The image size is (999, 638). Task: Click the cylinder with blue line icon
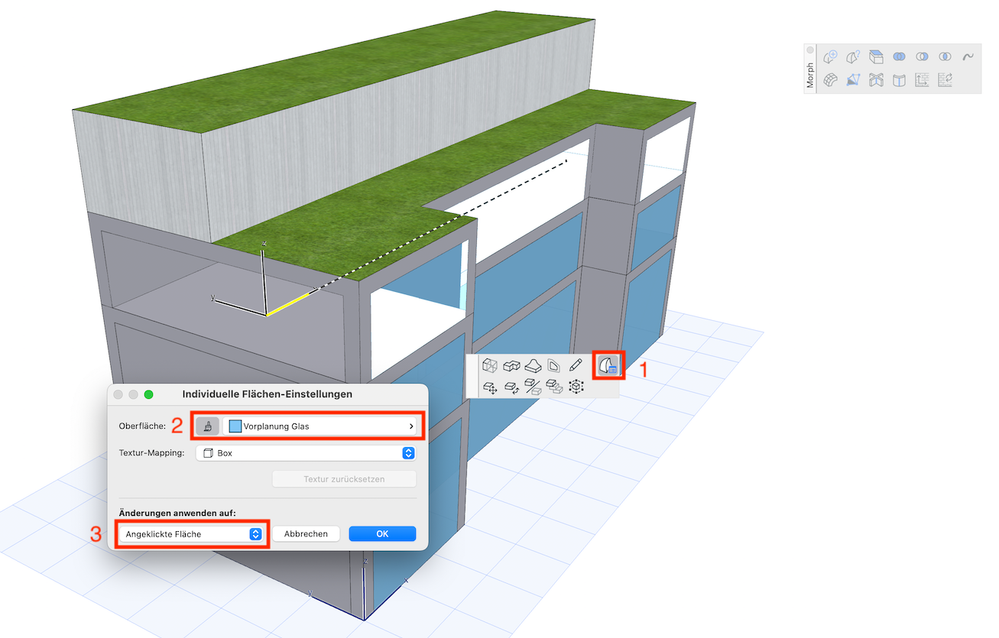tap(899, 80)
